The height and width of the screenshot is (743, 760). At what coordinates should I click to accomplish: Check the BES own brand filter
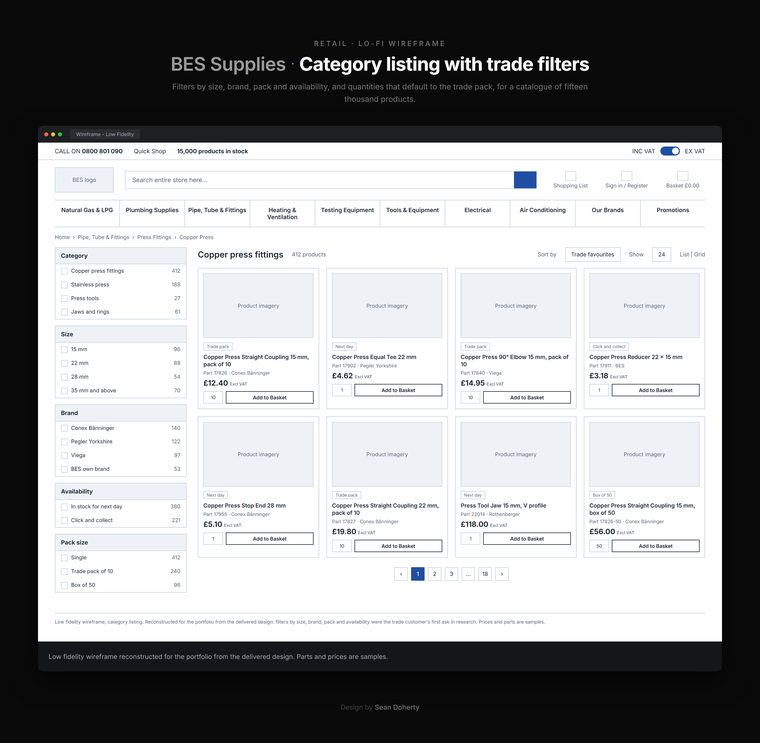(x=64, y=469)
